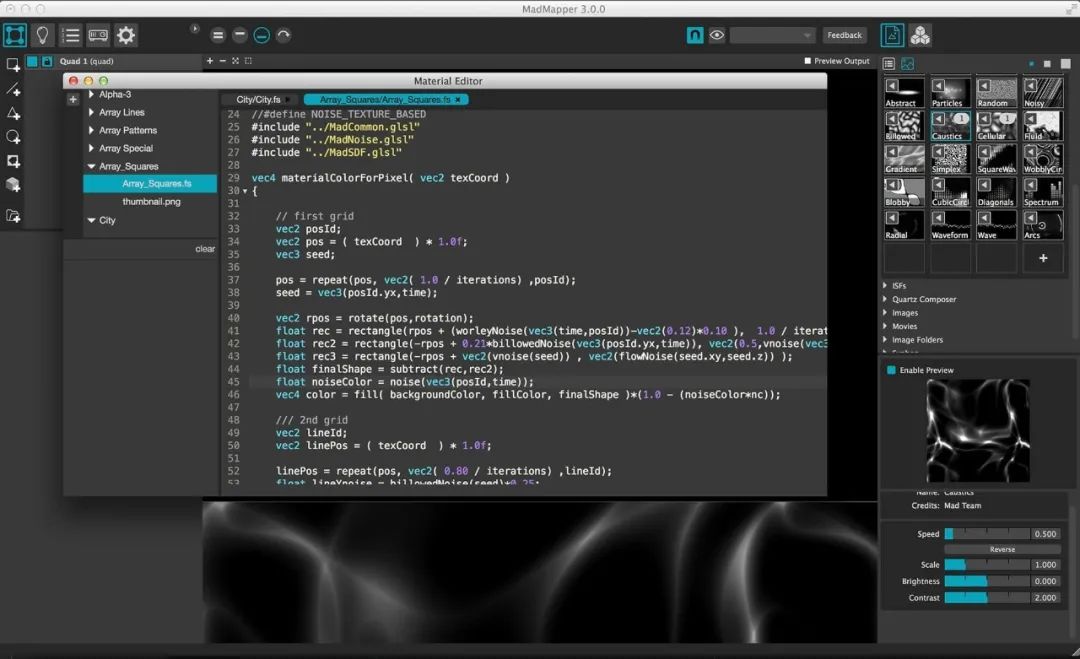Open the settings gear icon
Image resolution: width=1080 pixels, height=659 pixels.
click(x=125, y=34)
